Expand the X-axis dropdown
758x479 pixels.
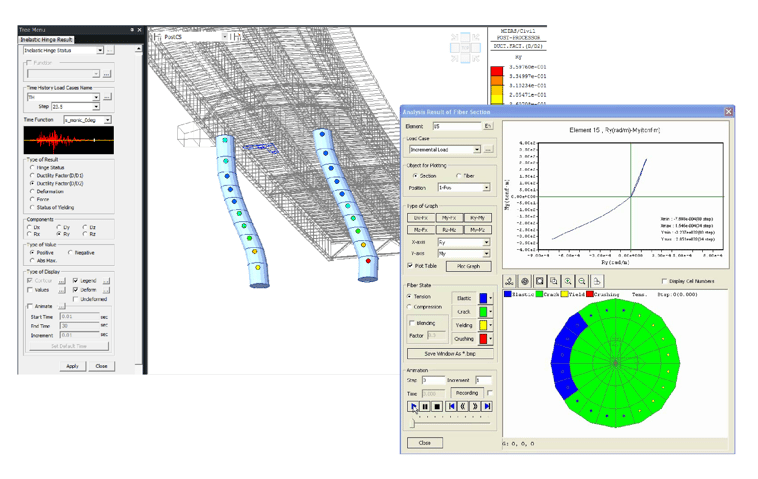487,242
